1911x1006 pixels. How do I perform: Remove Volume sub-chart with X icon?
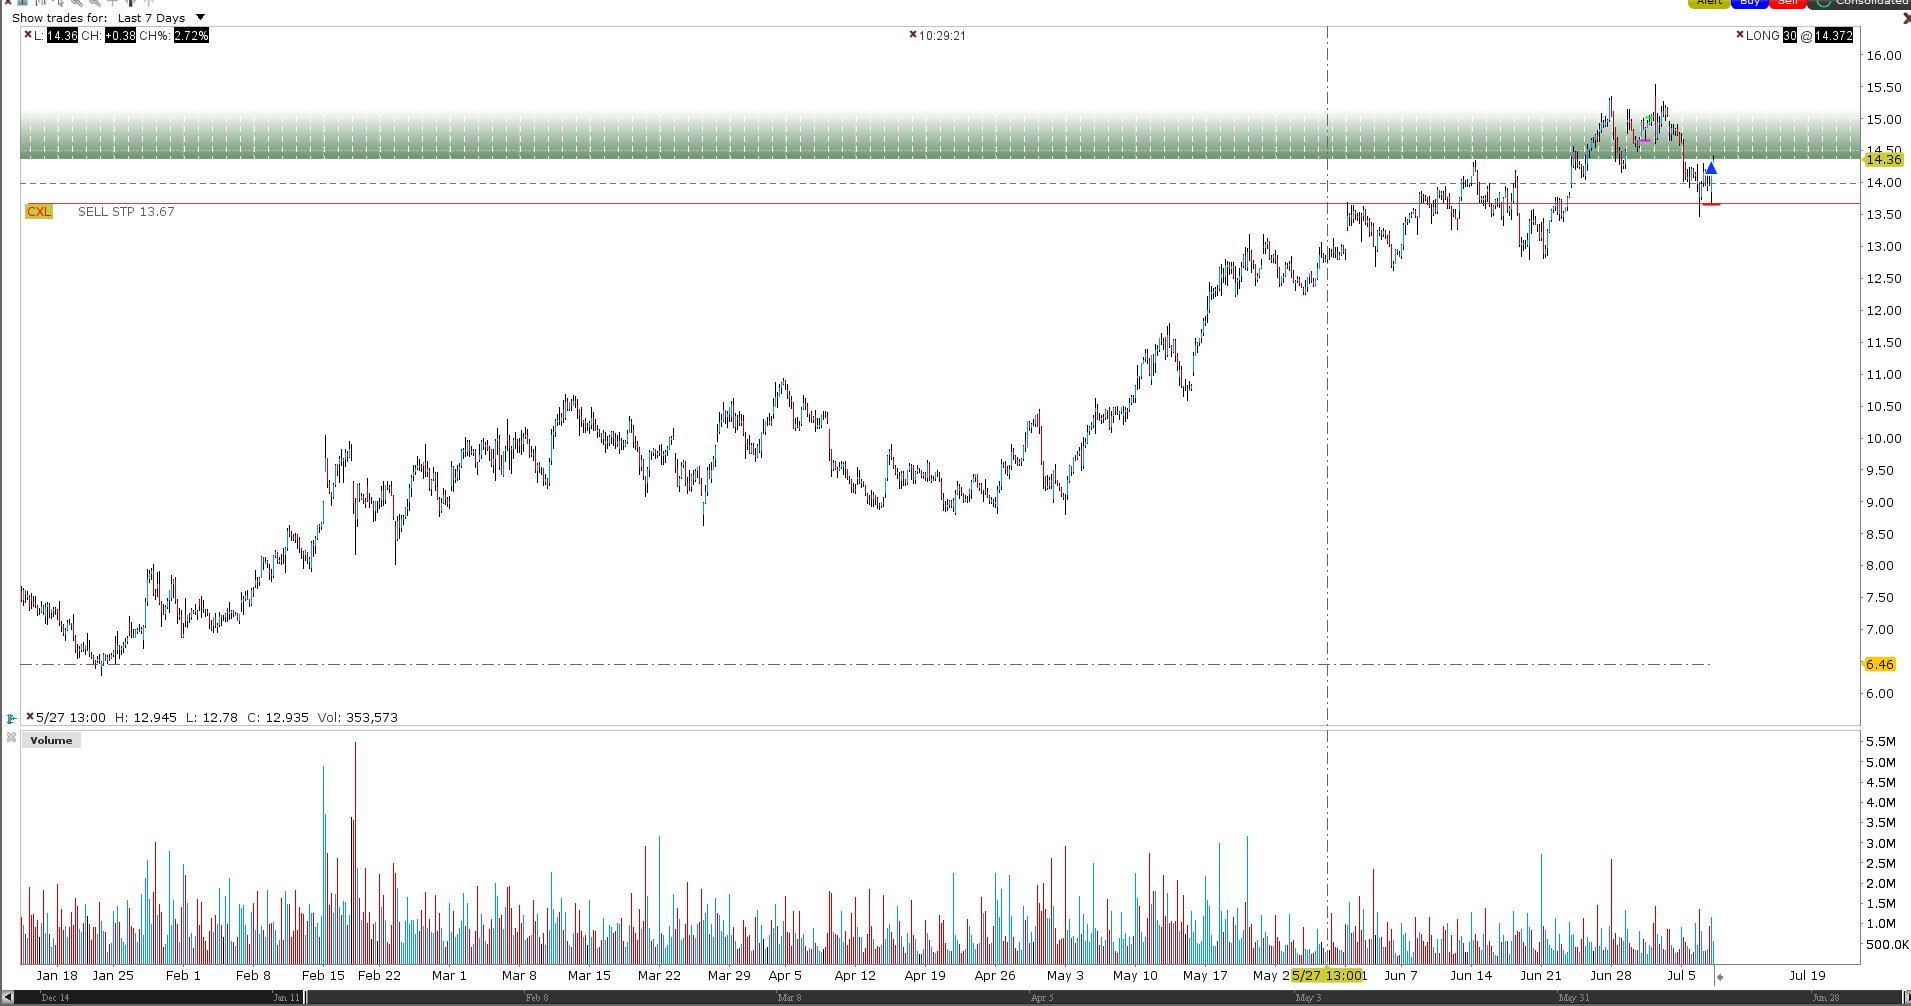pyautogui.click(x=12, y=738)
